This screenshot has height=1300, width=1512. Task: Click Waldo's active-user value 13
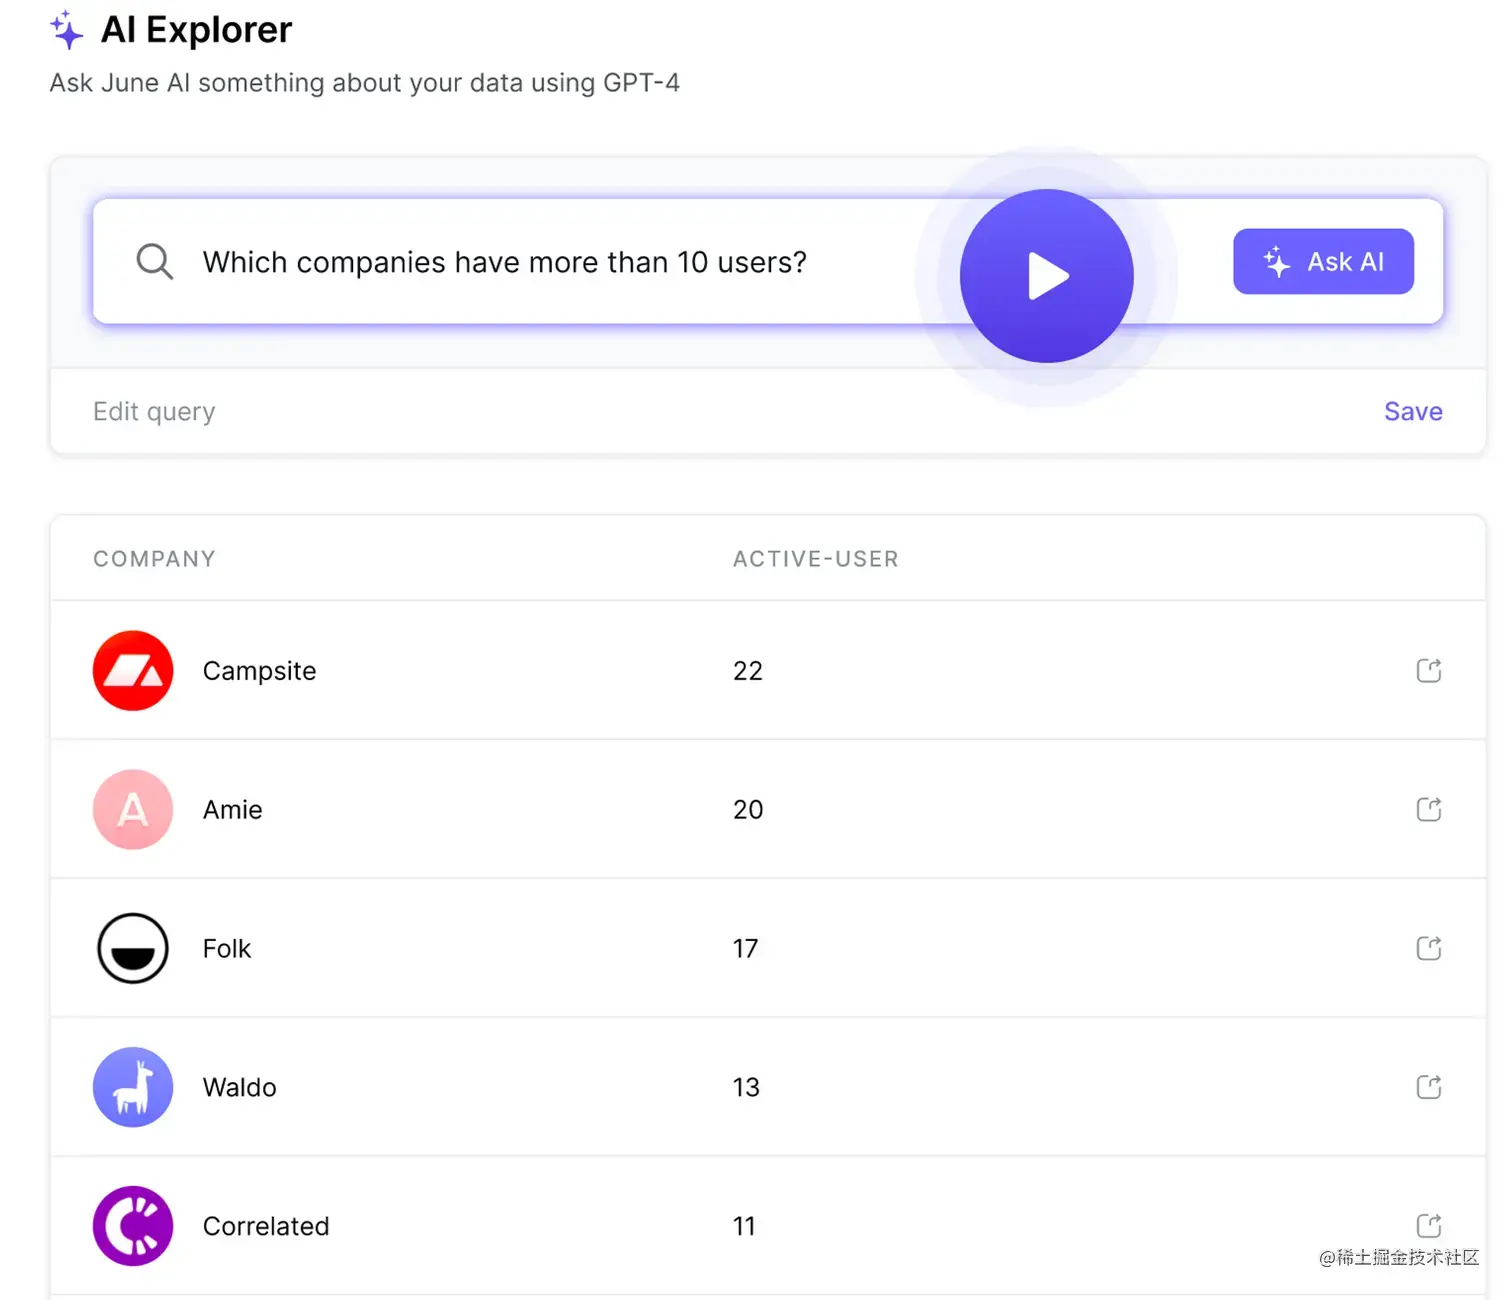point(746,1087)
